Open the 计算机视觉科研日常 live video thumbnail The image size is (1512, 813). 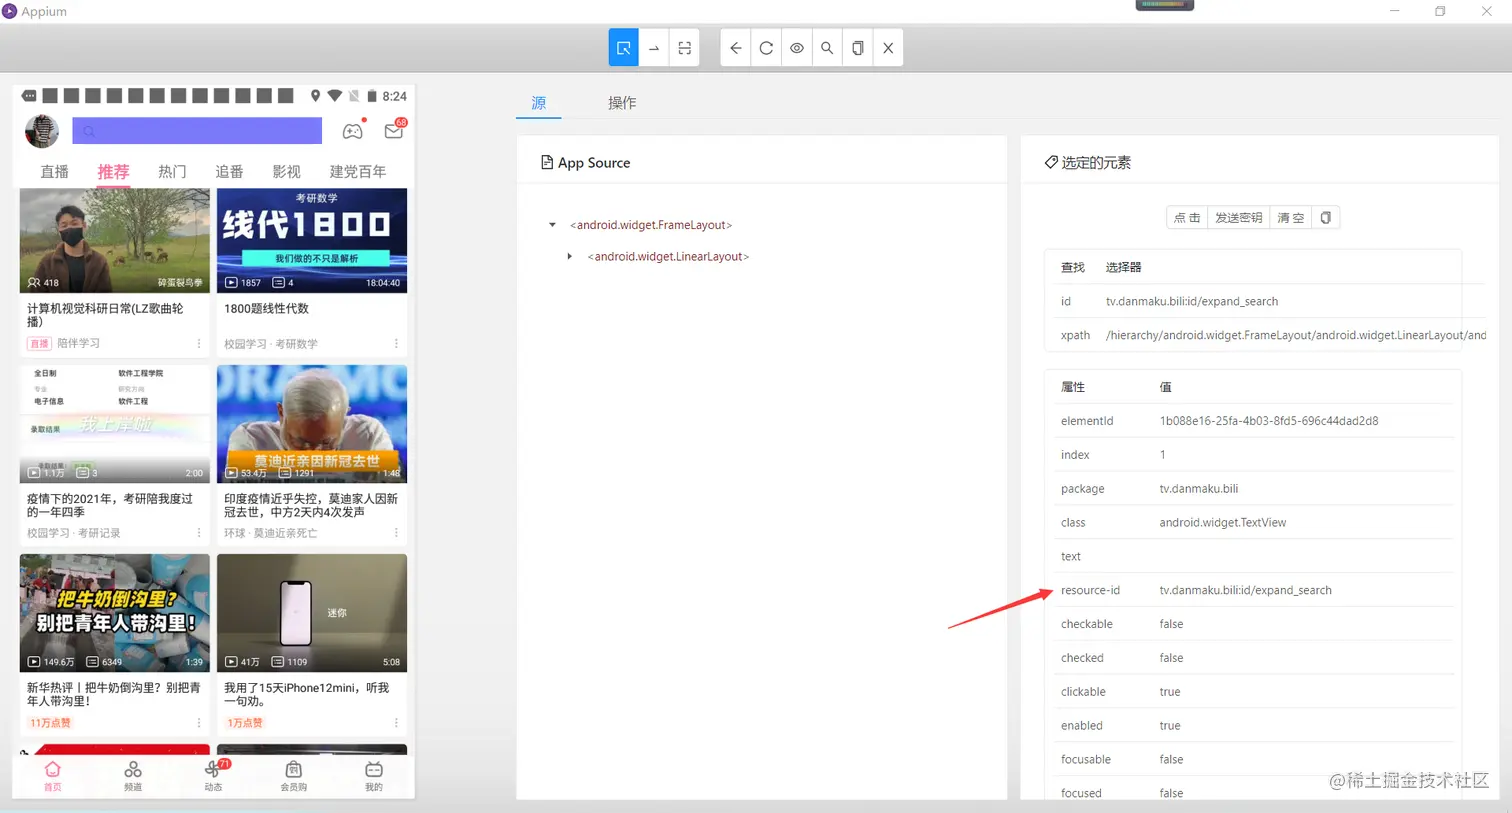point(115,240)
